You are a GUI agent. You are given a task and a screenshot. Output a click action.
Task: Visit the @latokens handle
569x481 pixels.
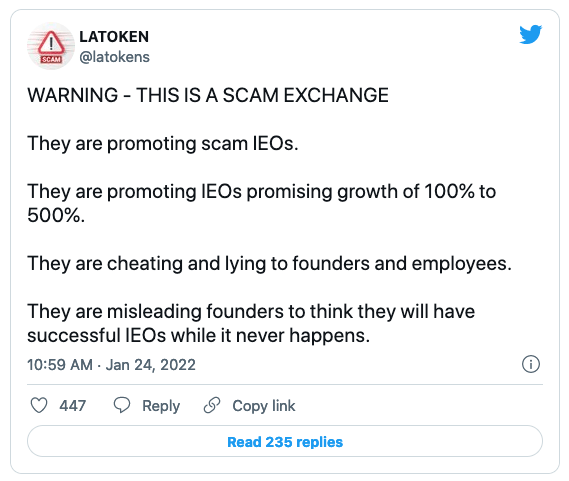114,57
